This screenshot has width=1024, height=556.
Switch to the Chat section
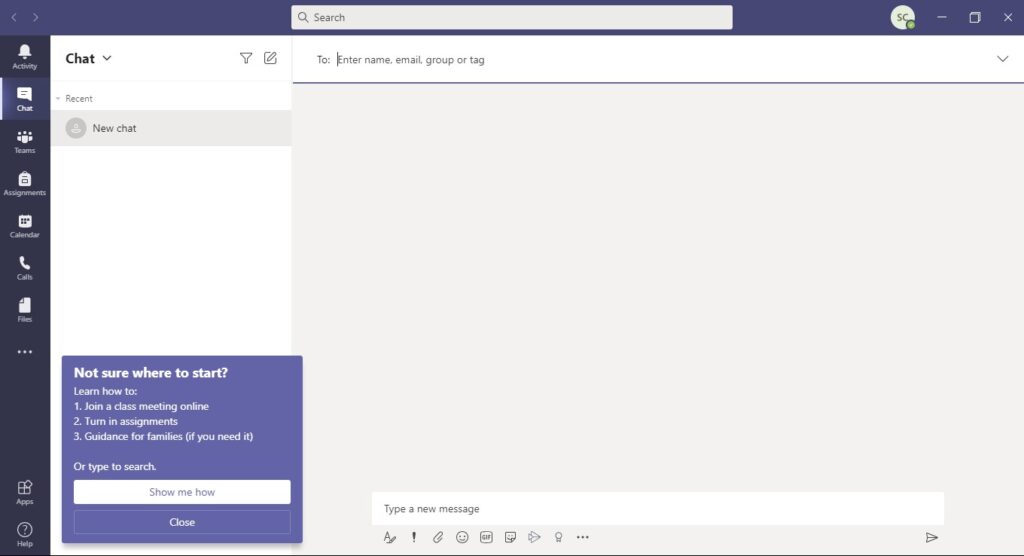click(25, 99)
